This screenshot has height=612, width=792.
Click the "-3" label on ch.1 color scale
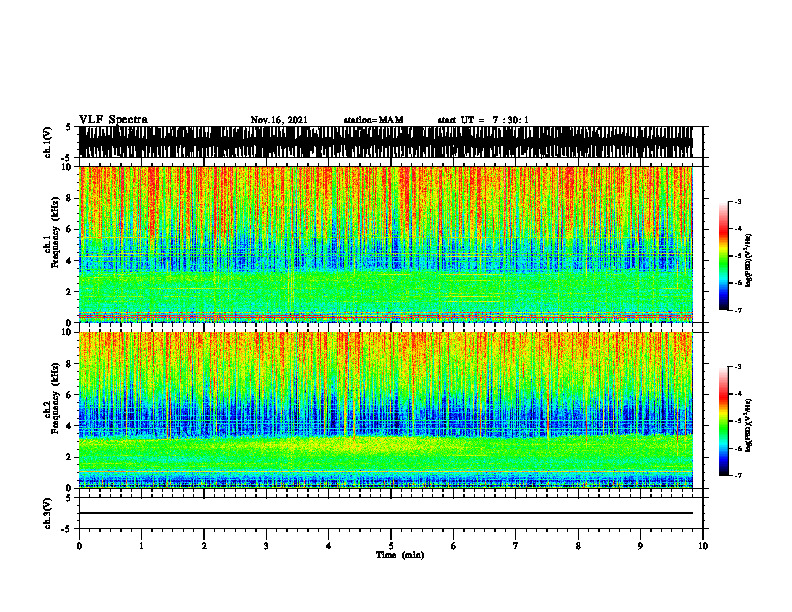(x=738, y=202)
